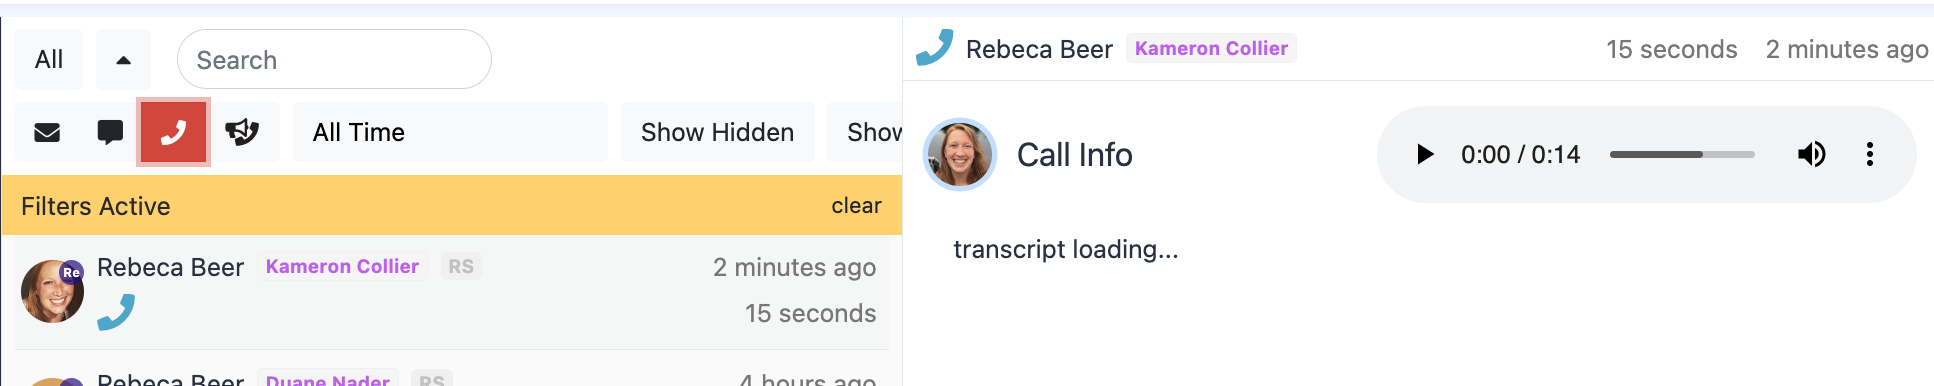Mute the call recording volume

(x=1812, y=154)
